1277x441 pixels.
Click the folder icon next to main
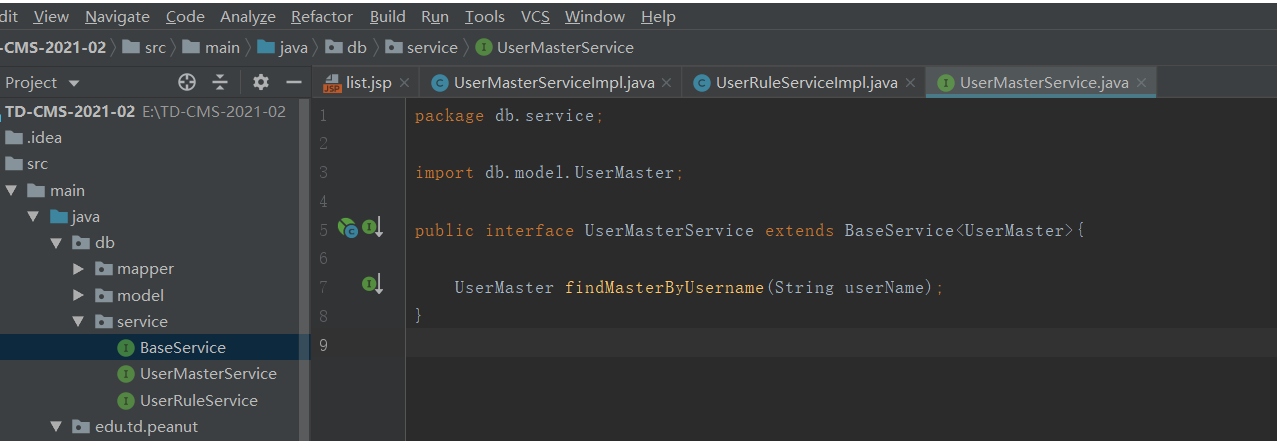[37, 190]
